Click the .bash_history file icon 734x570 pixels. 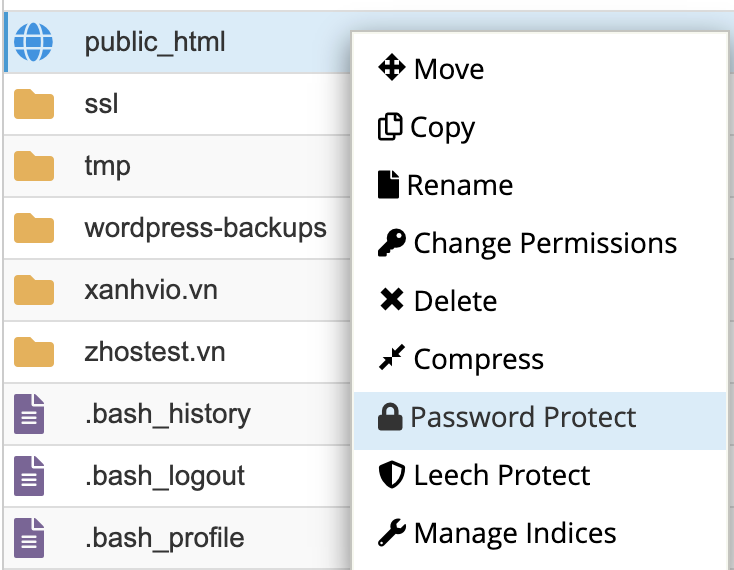[29, 414]
